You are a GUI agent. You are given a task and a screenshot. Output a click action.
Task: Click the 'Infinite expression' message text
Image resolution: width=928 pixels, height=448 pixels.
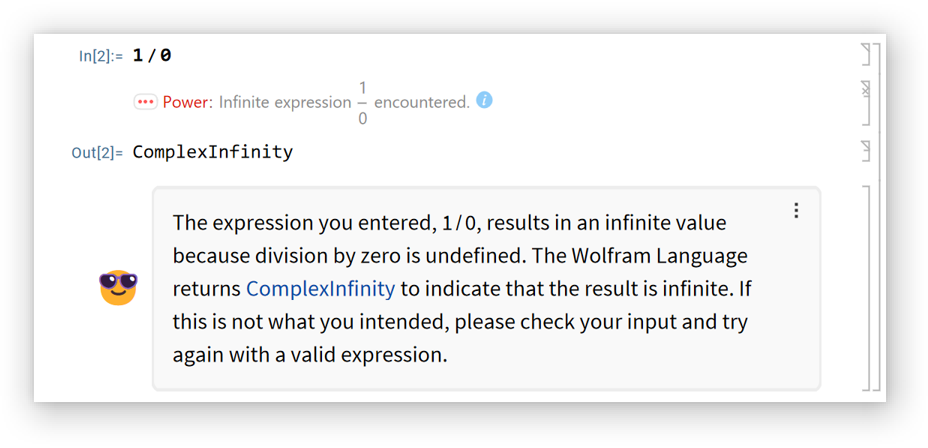click(285, 102)
